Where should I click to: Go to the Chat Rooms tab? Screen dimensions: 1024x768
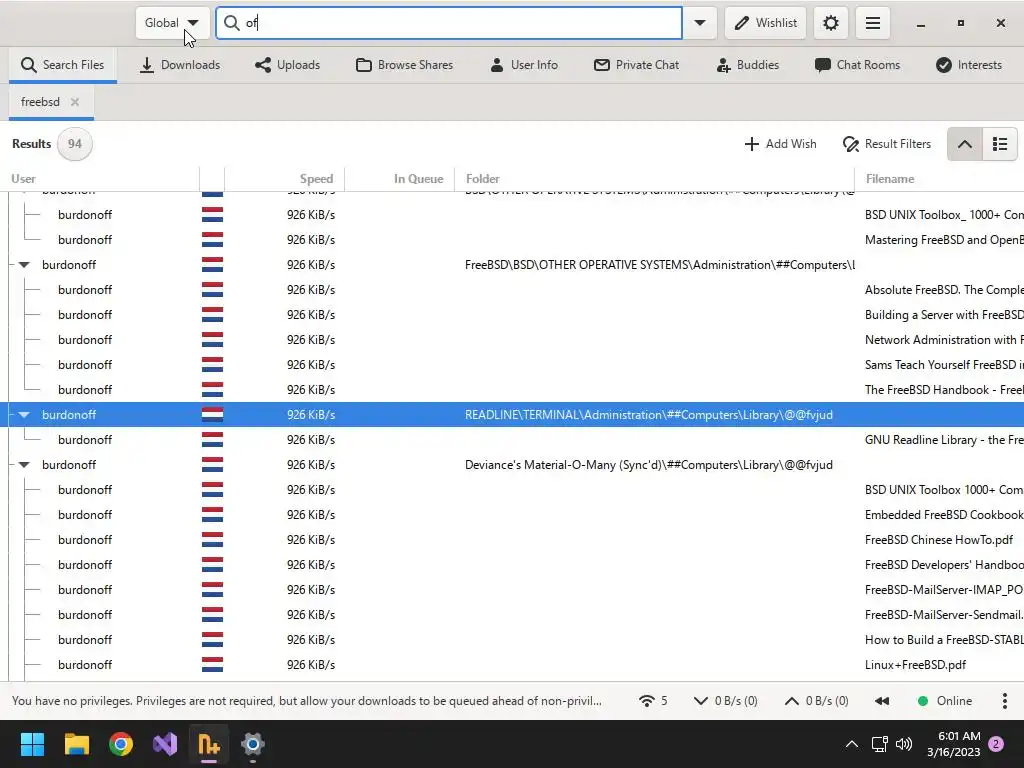(857, 65)
